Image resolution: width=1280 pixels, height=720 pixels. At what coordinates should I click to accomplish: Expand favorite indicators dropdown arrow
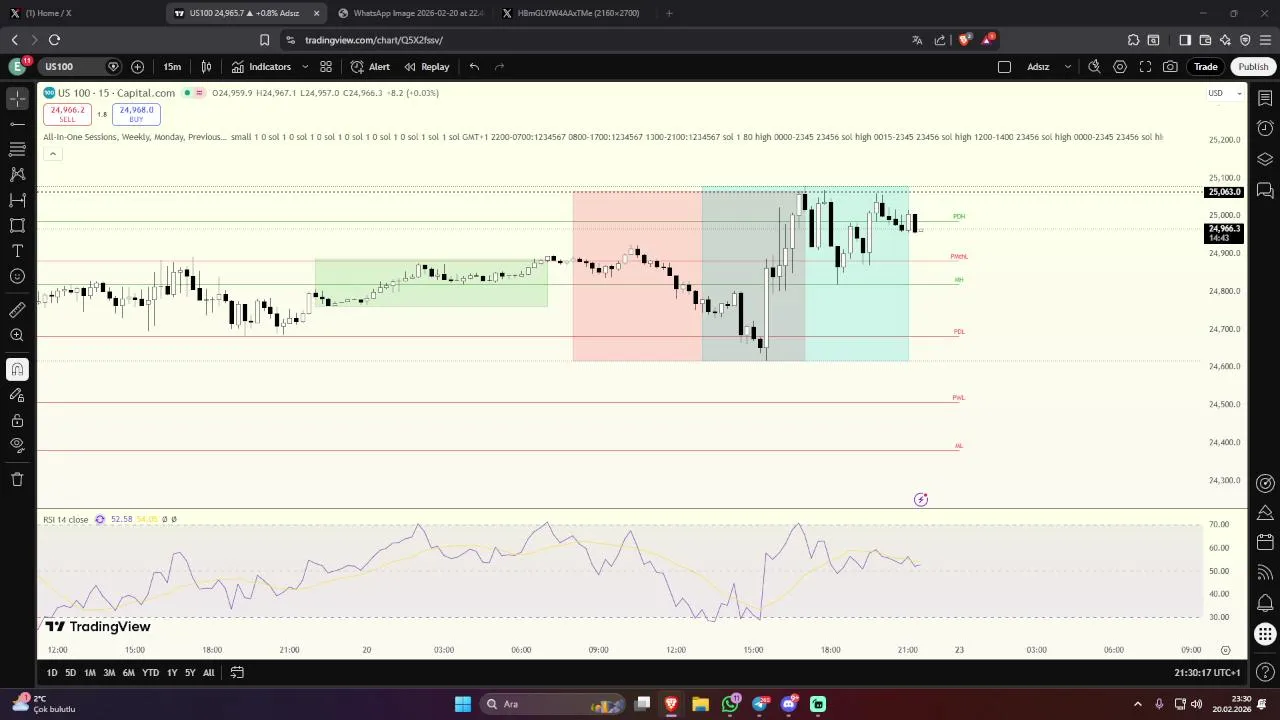[x=305, y=67]
